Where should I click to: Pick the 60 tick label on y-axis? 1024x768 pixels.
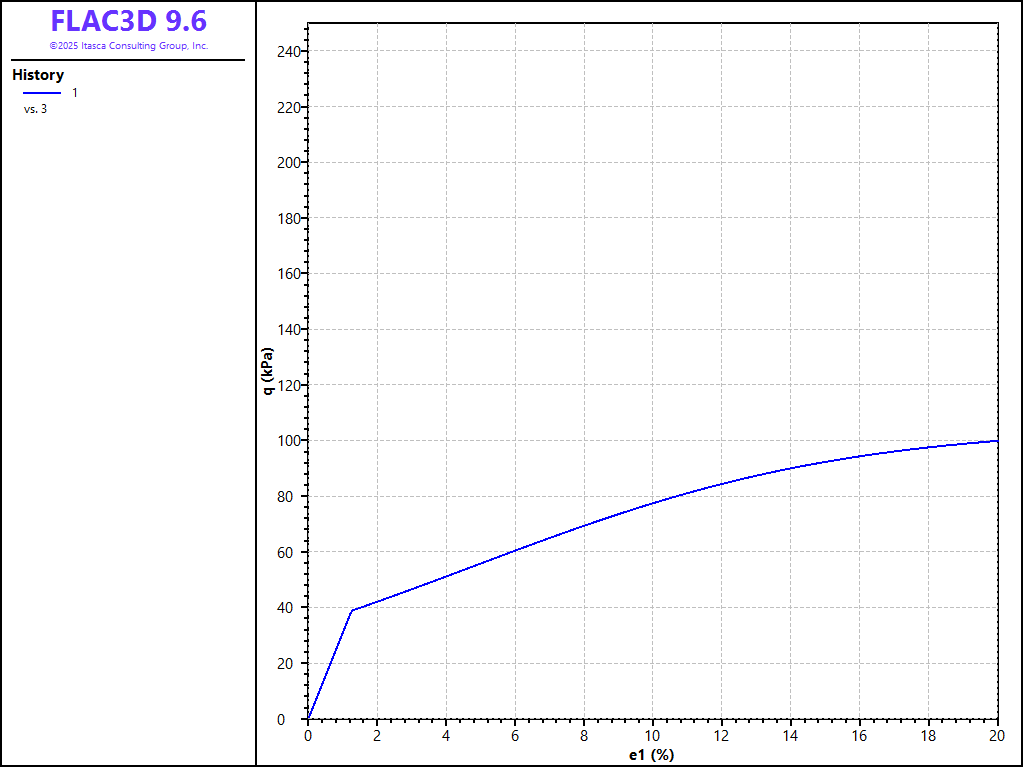[x=291, y=552]
